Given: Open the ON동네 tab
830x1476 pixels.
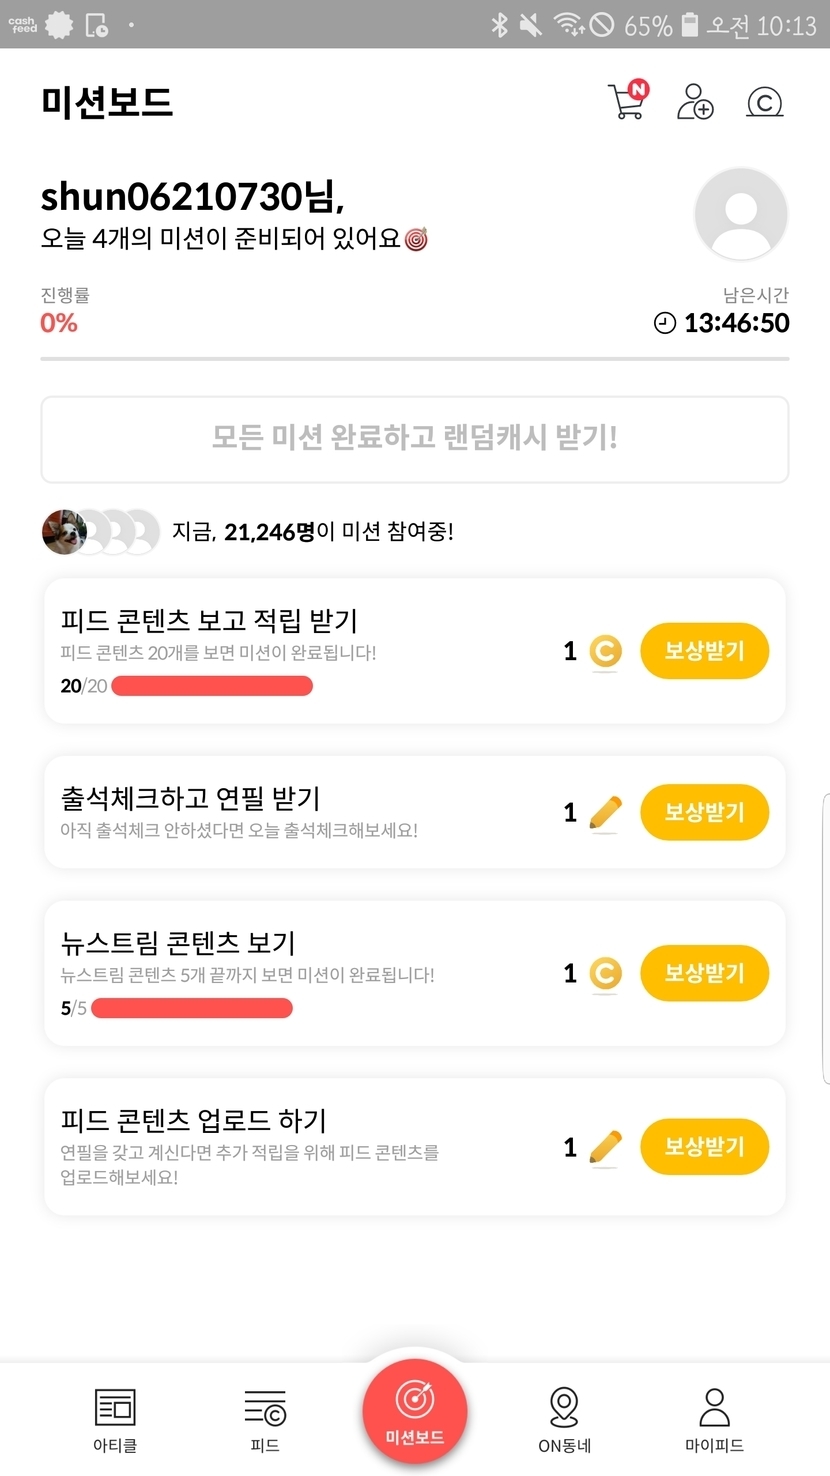Looking at the screenshot, I should coord(564,1418).
